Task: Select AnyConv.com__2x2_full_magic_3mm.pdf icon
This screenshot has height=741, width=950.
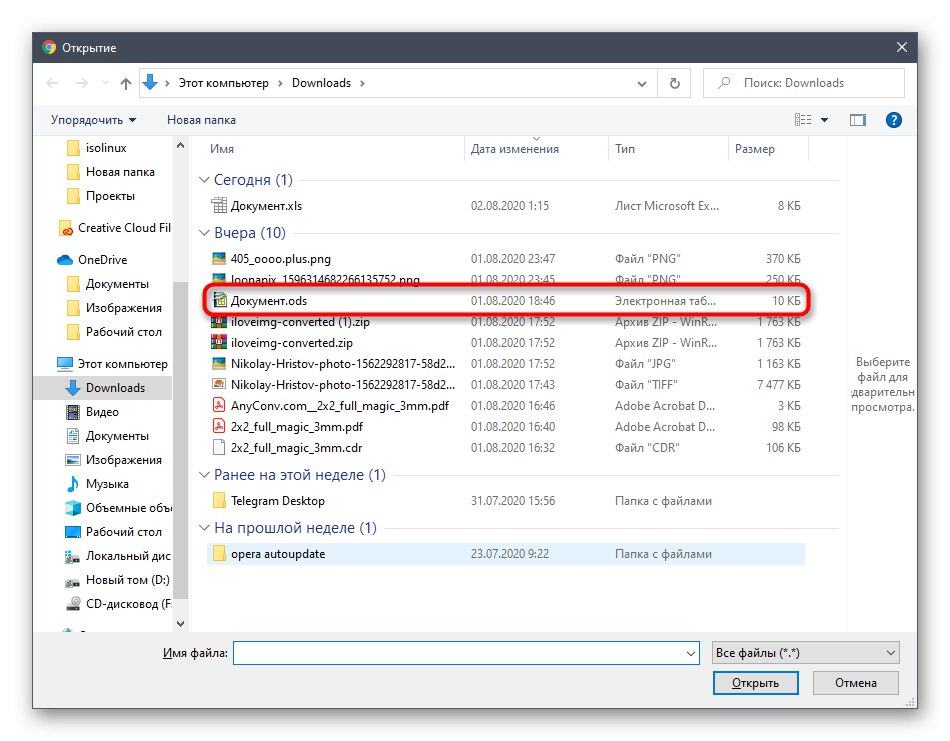Action: tap(219, 406)
